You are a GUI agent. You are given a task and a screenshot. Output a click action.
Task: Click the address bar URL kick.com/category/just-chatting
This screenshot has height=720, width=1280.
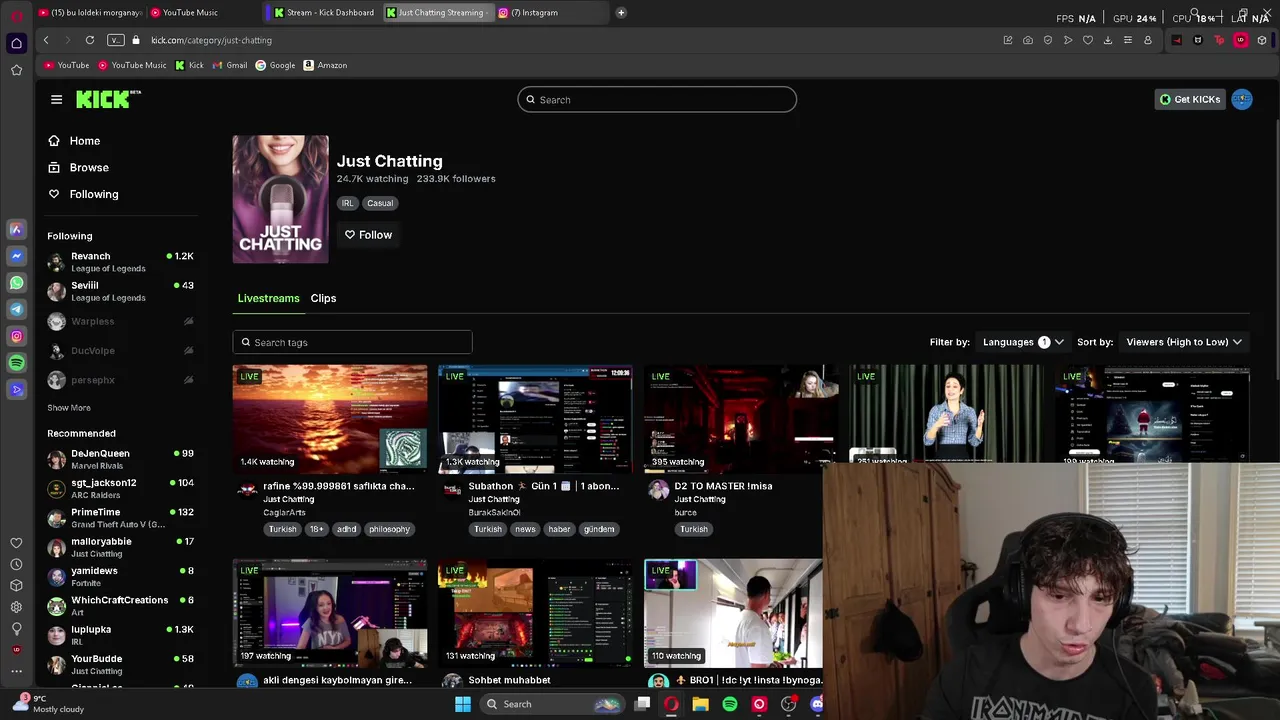[212, 40]
